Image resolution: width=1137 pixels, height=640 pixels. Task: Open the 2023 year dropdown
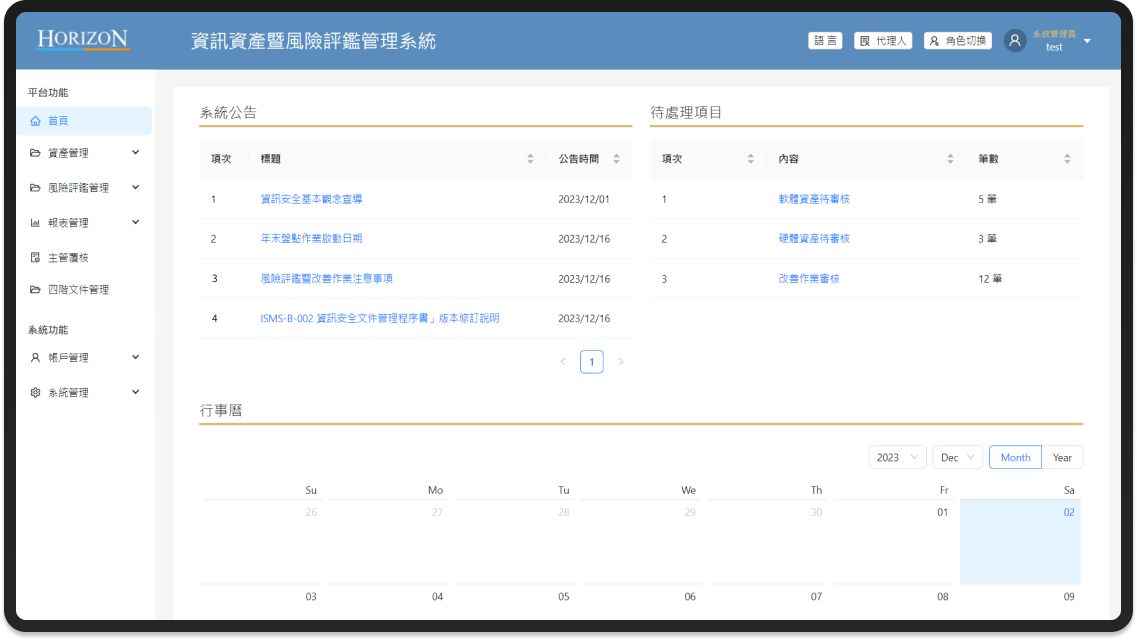897,457
